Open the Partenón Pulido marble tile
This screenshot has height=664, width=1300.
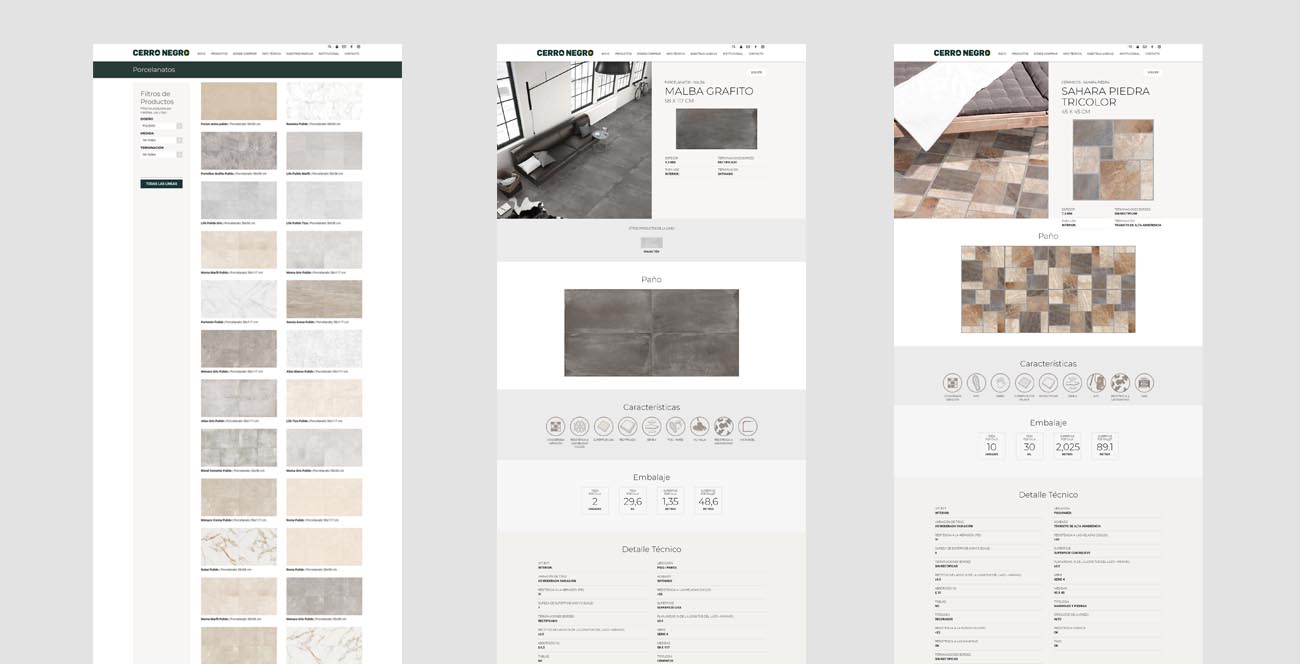click(x=239, y=299)
